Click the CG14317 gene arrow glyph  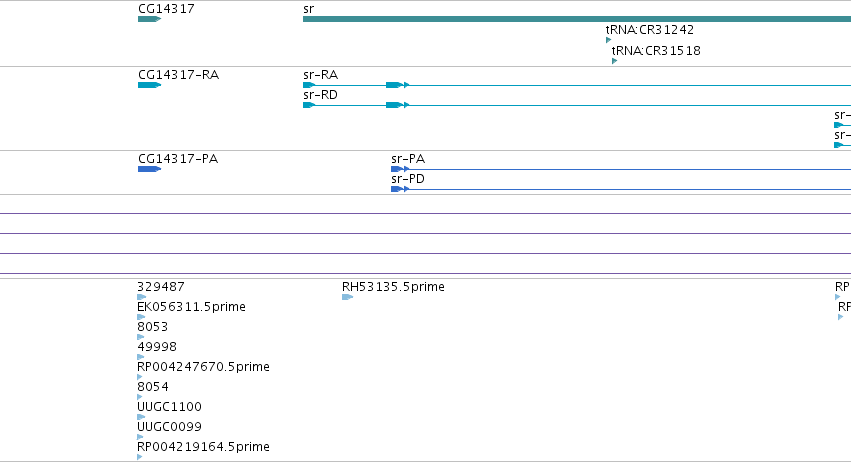tap(149, 19)
